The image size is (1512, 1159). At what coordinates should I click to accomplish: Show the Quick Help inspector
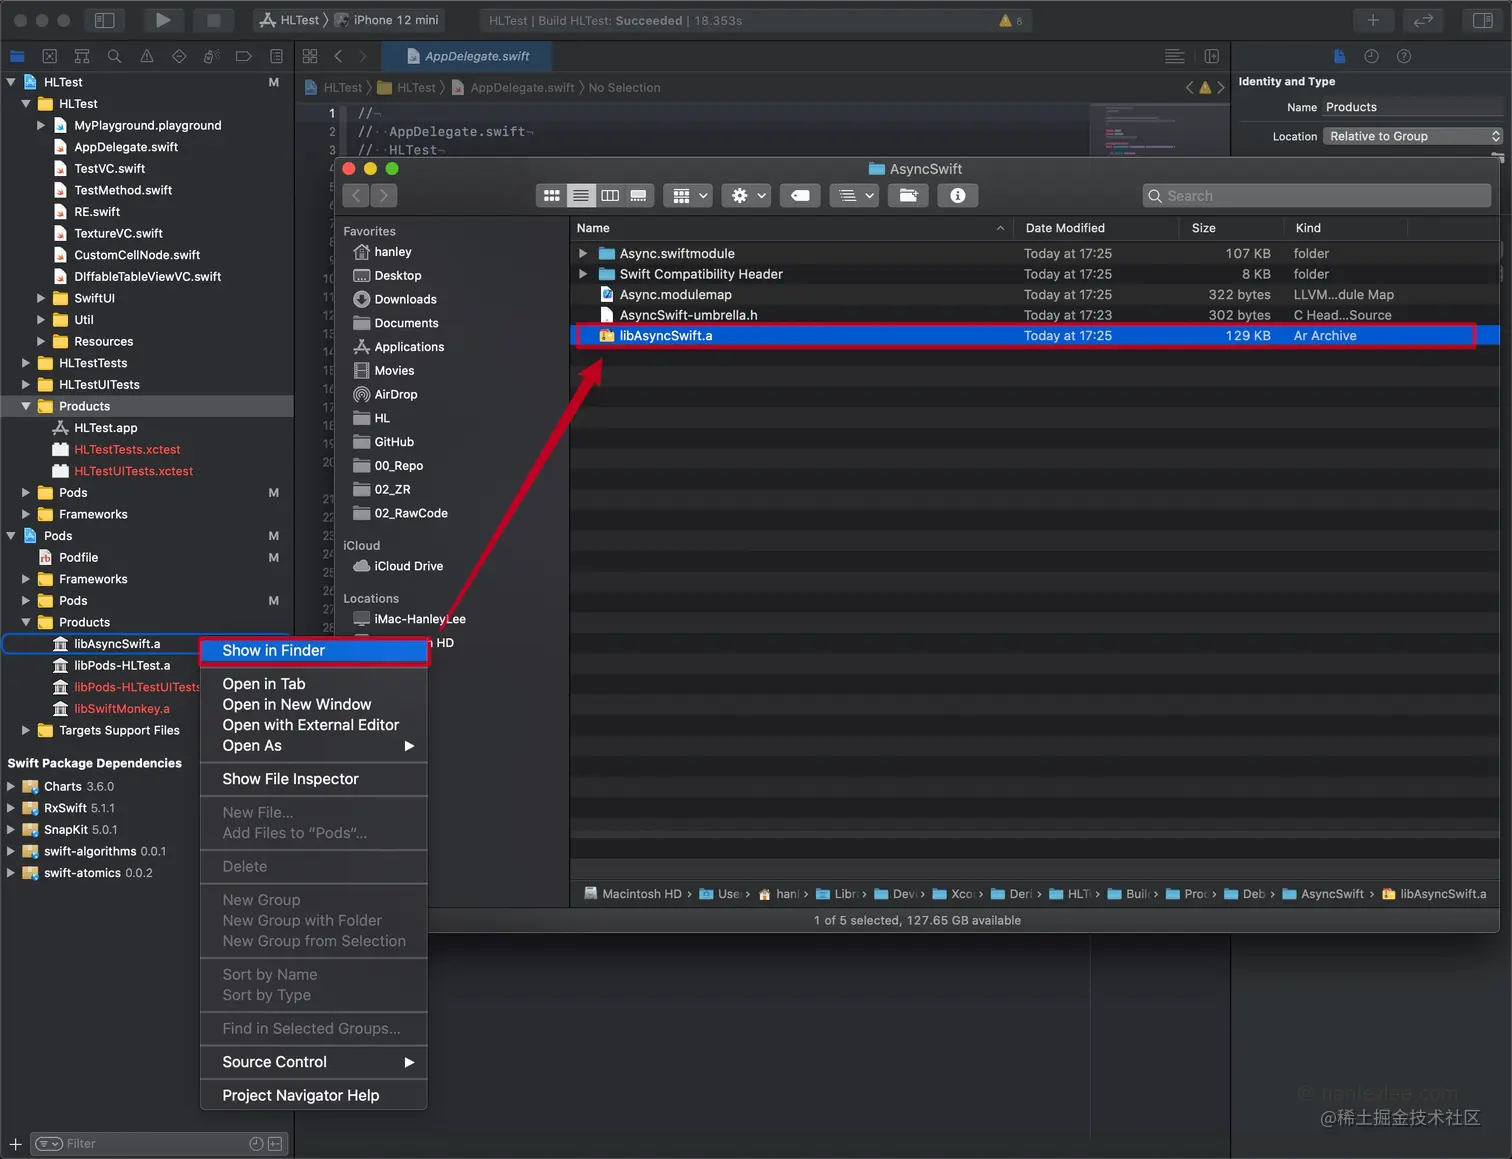point(1404,56)
